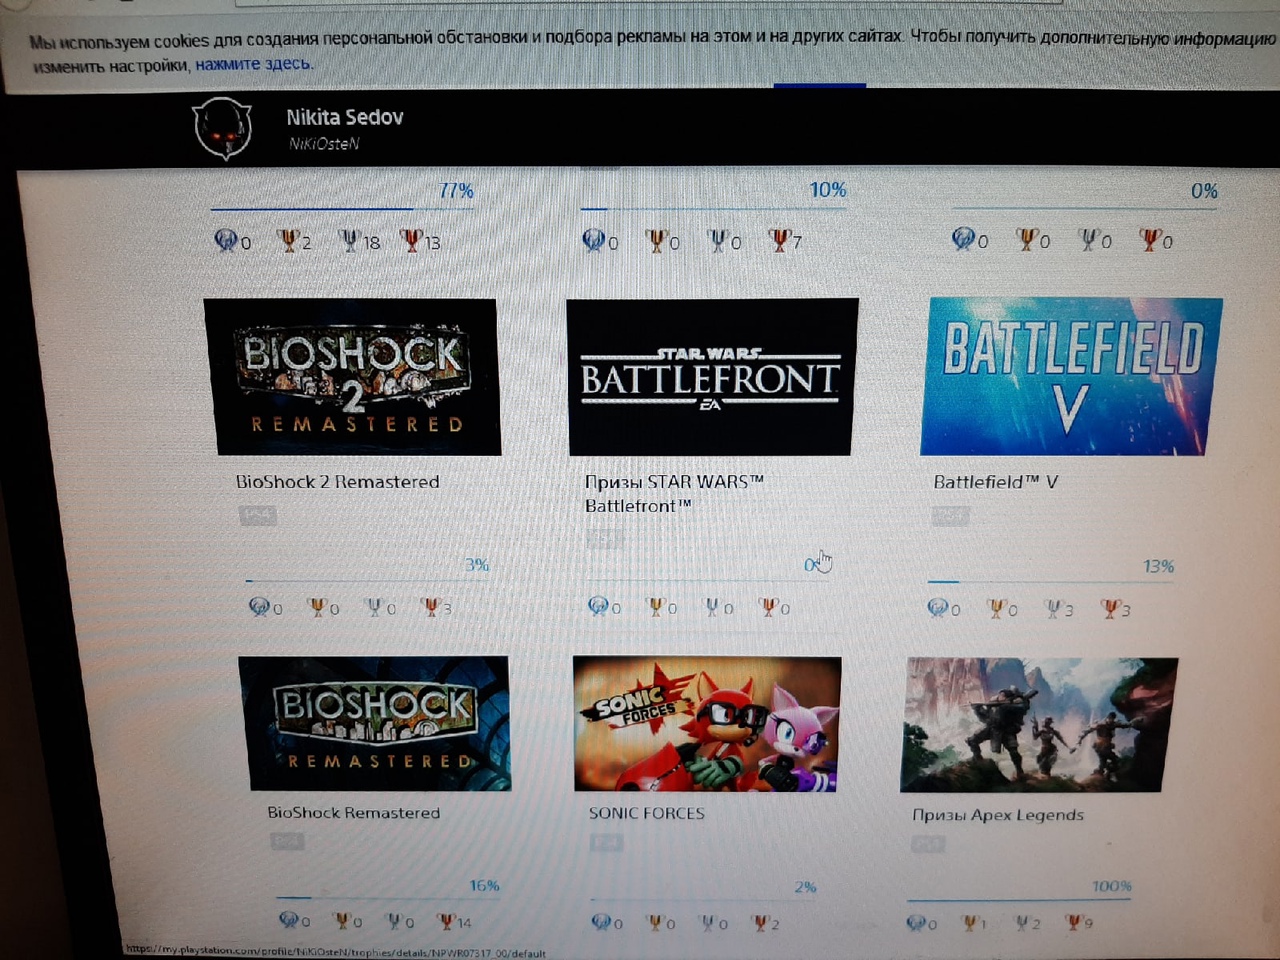Viewport: 1280px width, 960px height.
Task: Click bronze trophy icon under BioShock 2 Remastered
Action: [x=431, y=606]
